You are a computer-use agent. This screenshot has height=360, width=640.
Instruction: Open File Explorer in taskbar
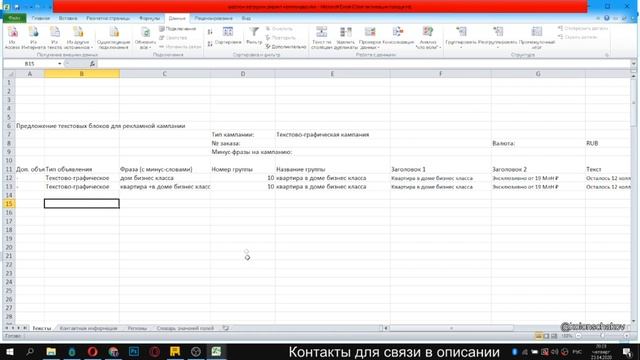pyautogui.click(x=51, y=351)
